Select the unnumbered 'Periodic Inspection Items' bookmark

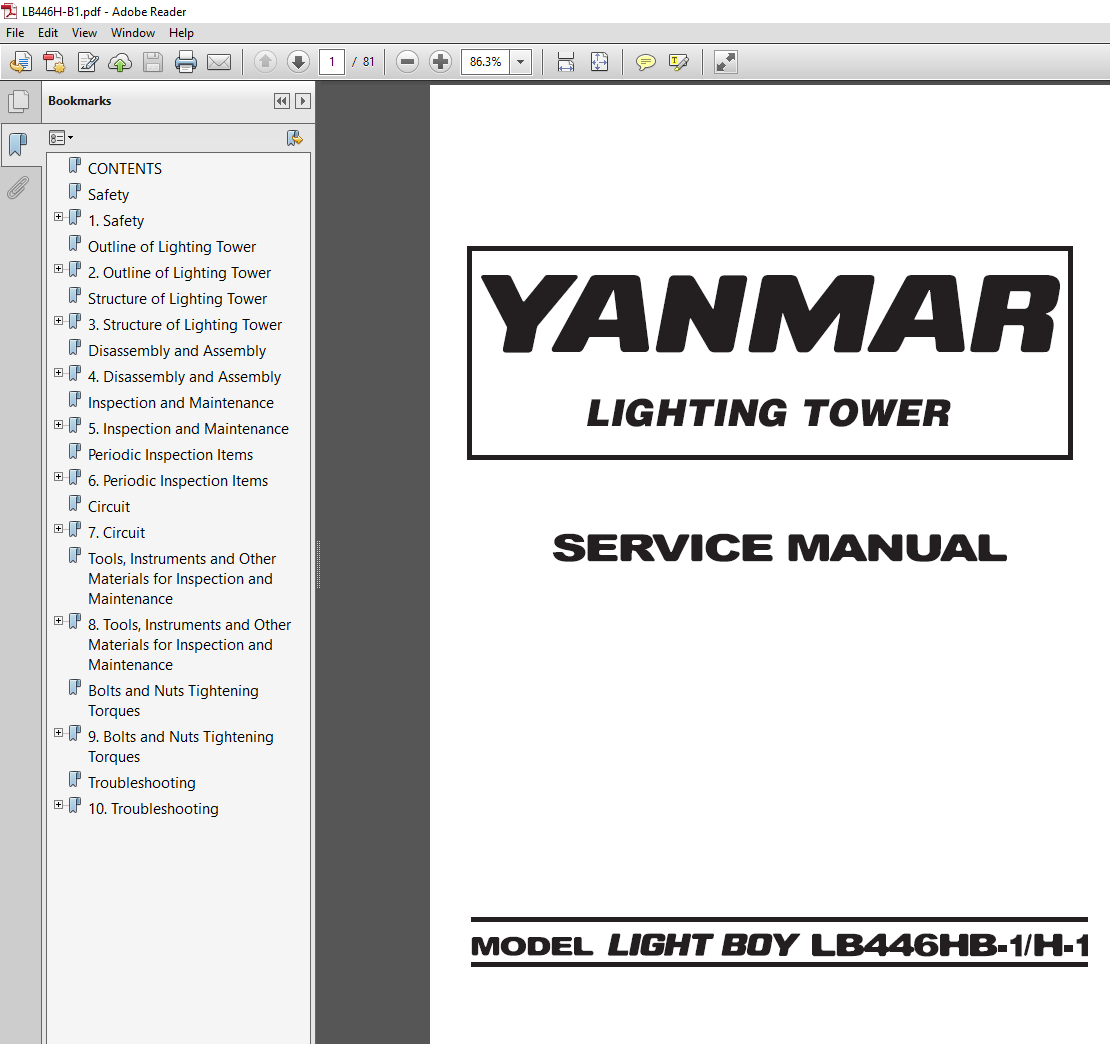[x=171, y=454]
